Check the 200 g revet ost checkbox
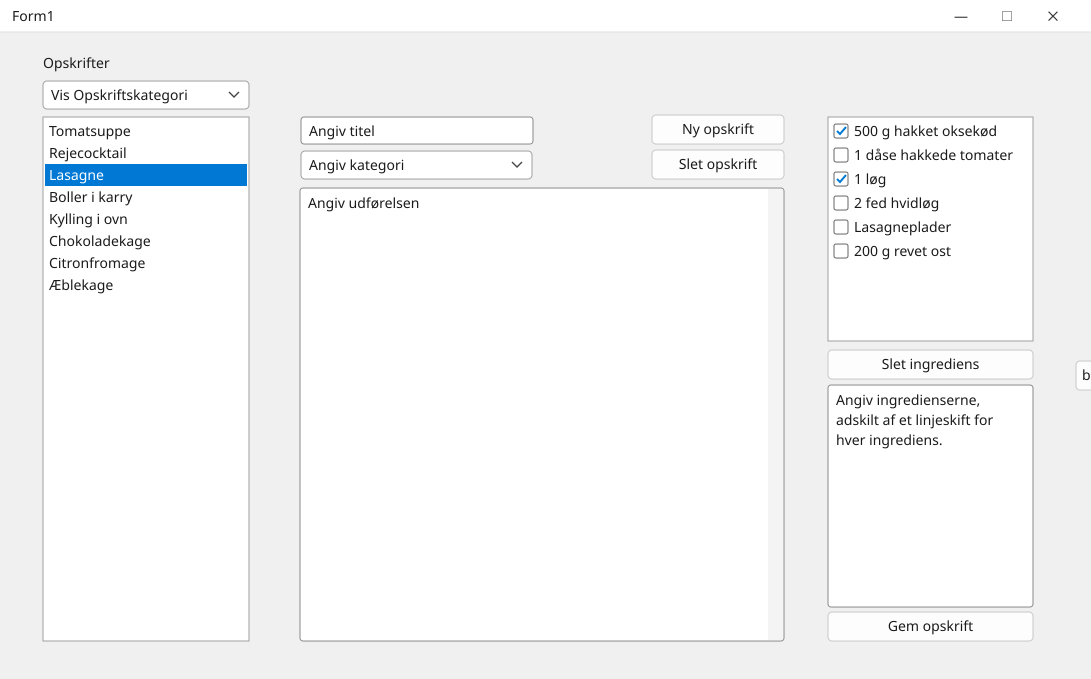The height and width of the screenshot is (679, 1091). 841,250
